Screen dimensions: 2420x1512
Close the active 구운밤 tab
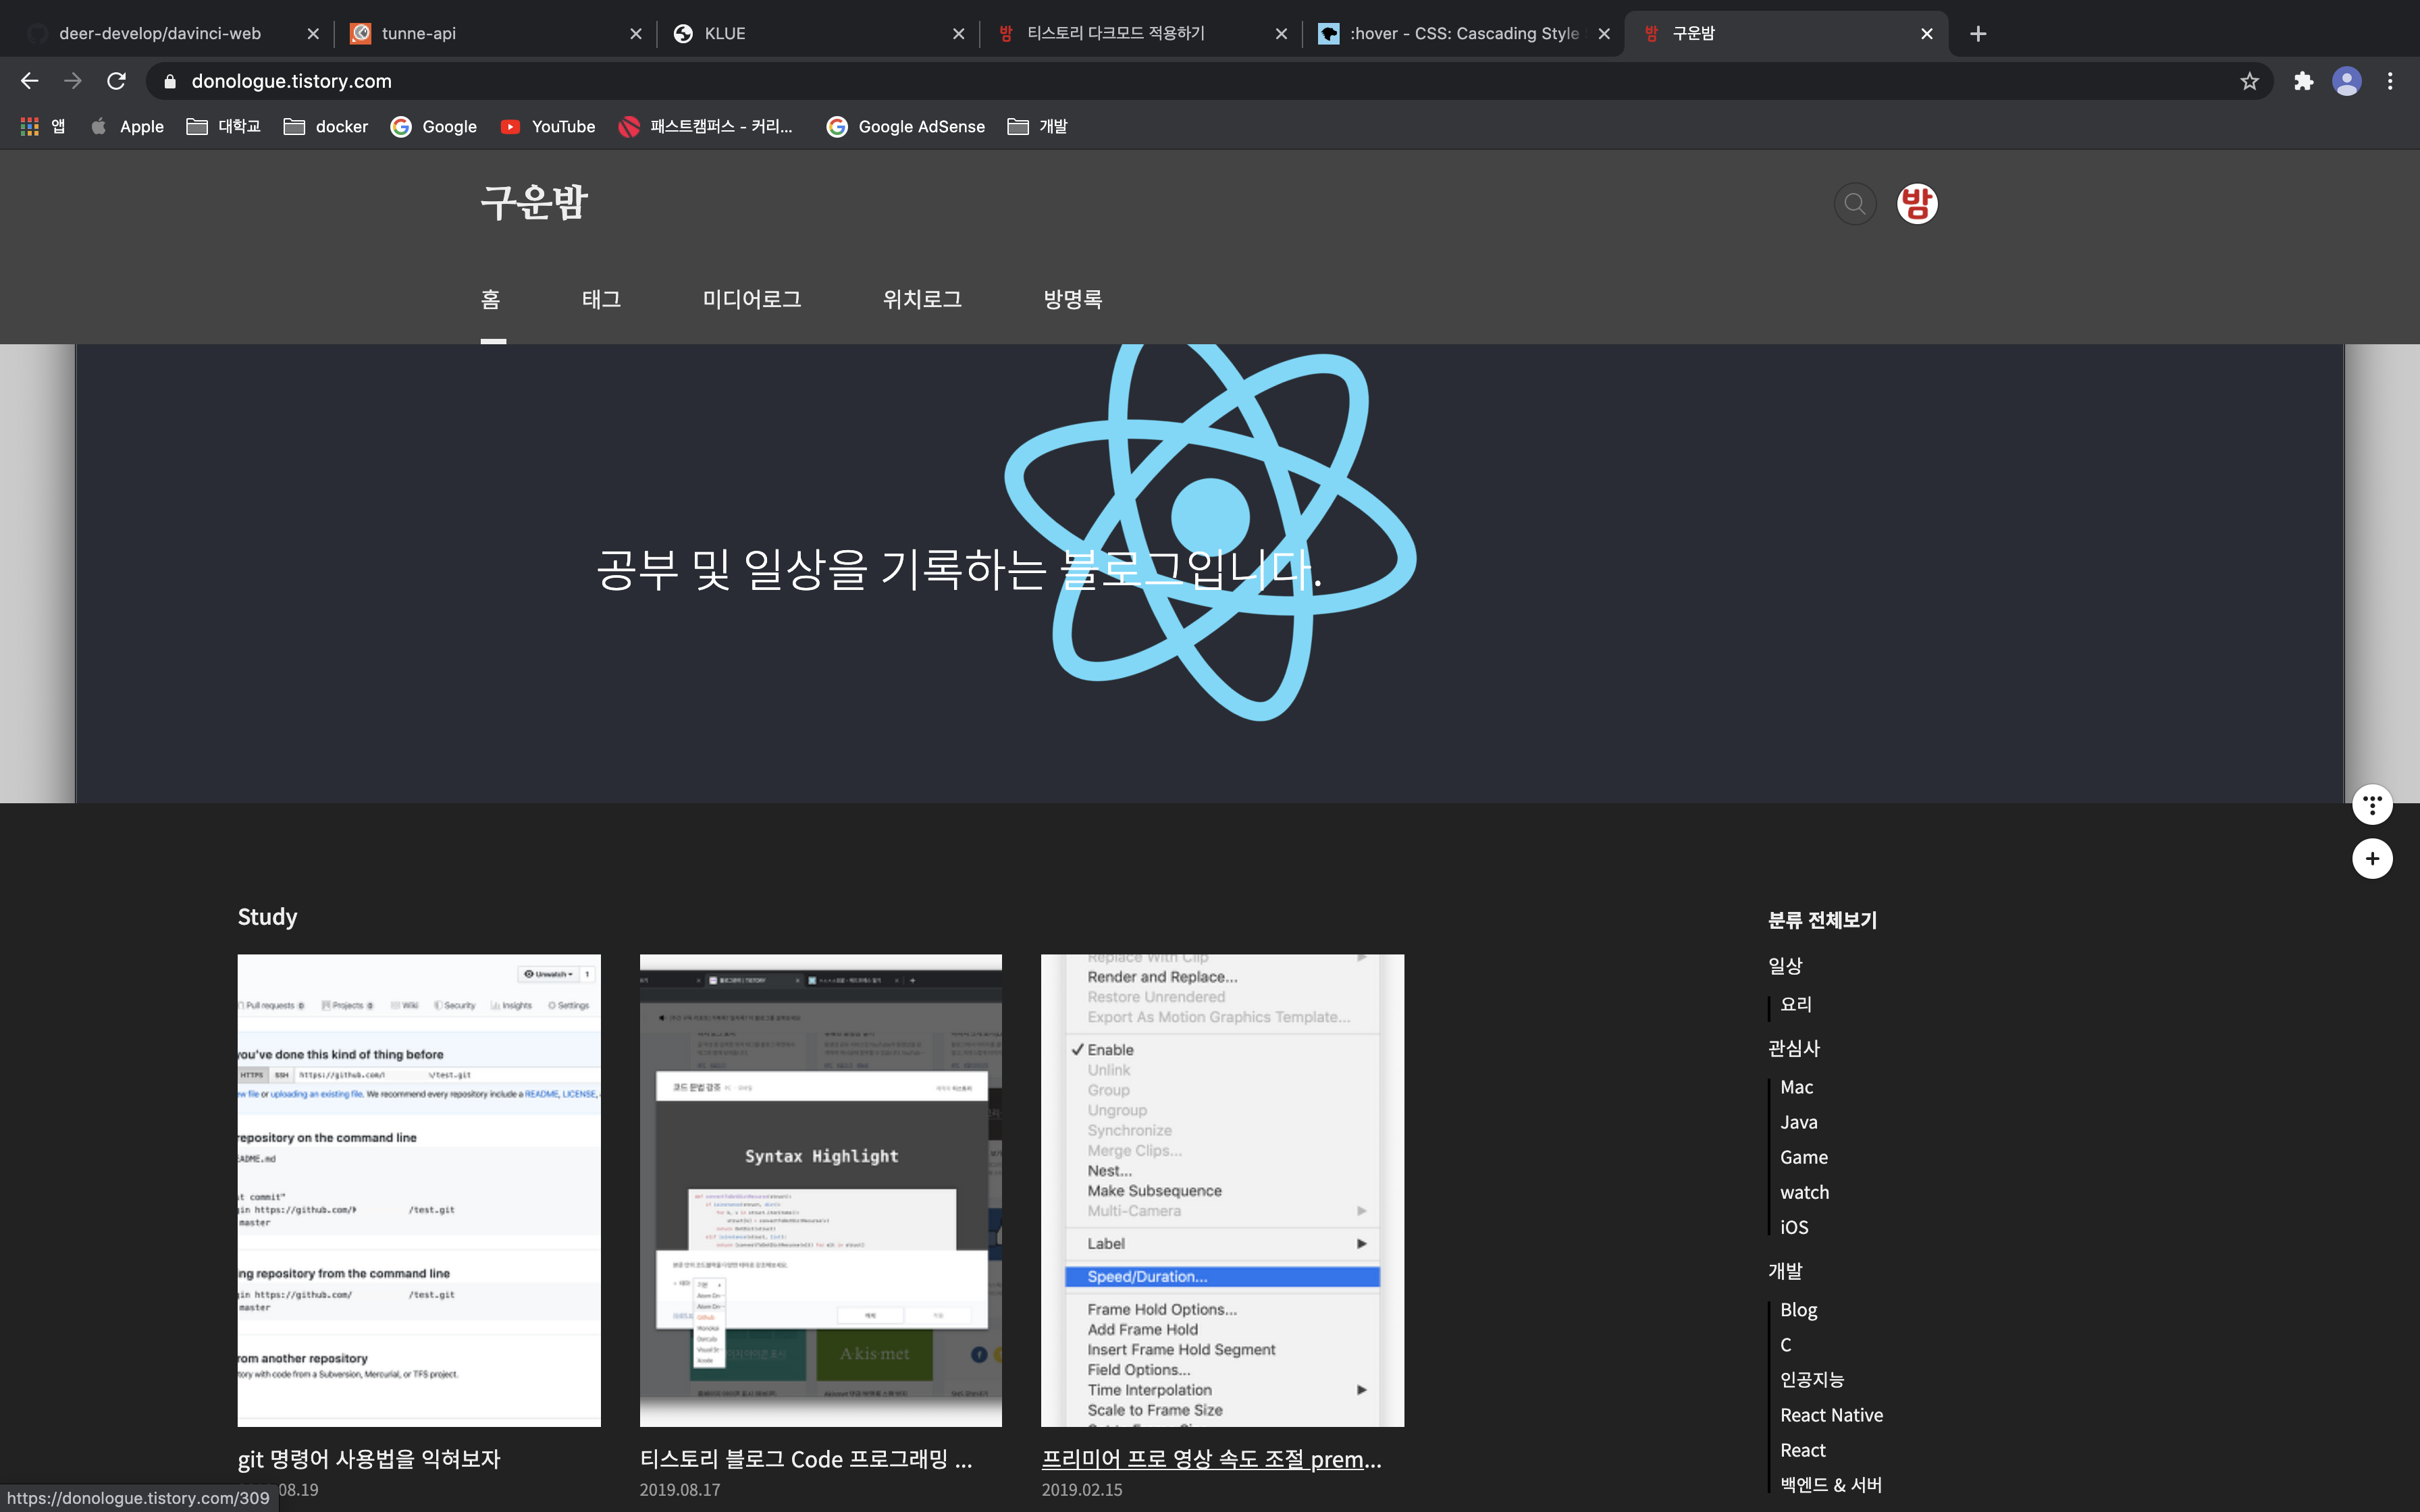1927,34
